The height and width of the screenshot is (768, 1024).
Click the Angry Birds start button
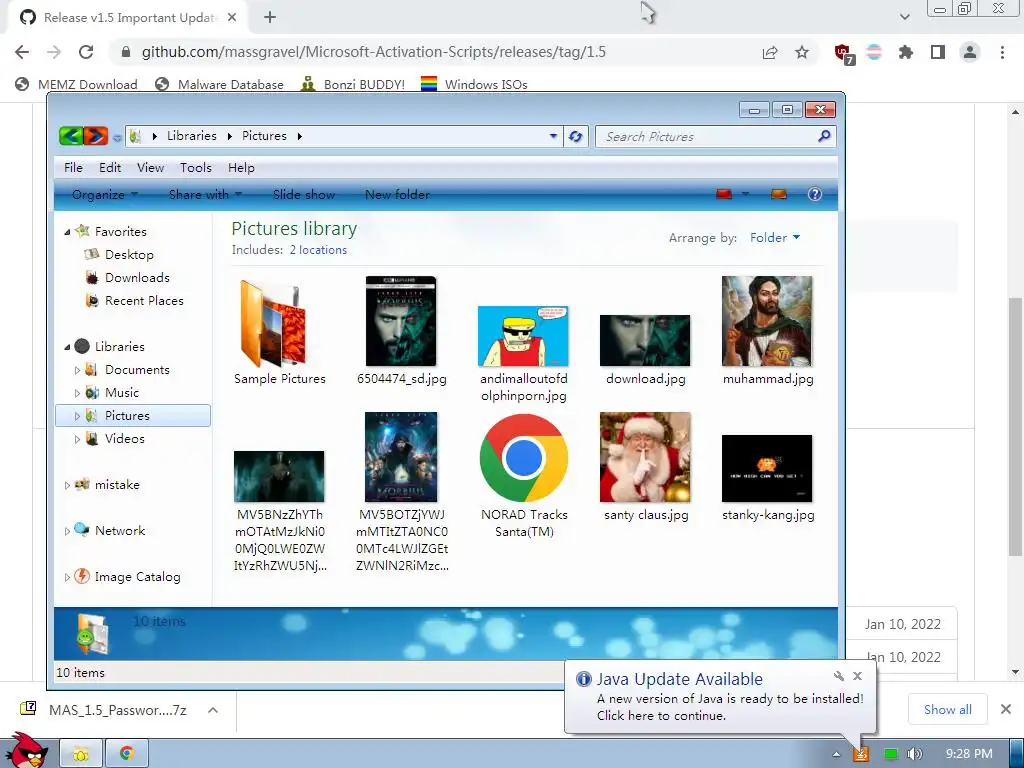27,751
